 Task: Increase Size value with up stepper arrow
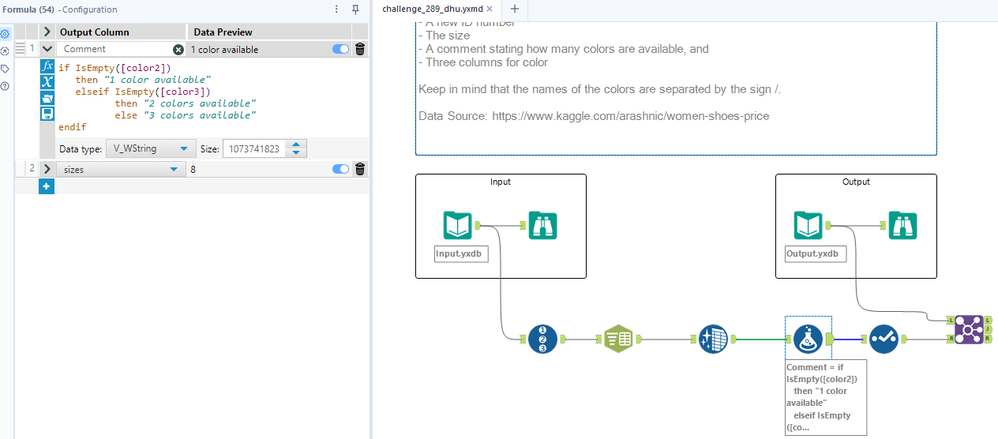click(297, 144)
